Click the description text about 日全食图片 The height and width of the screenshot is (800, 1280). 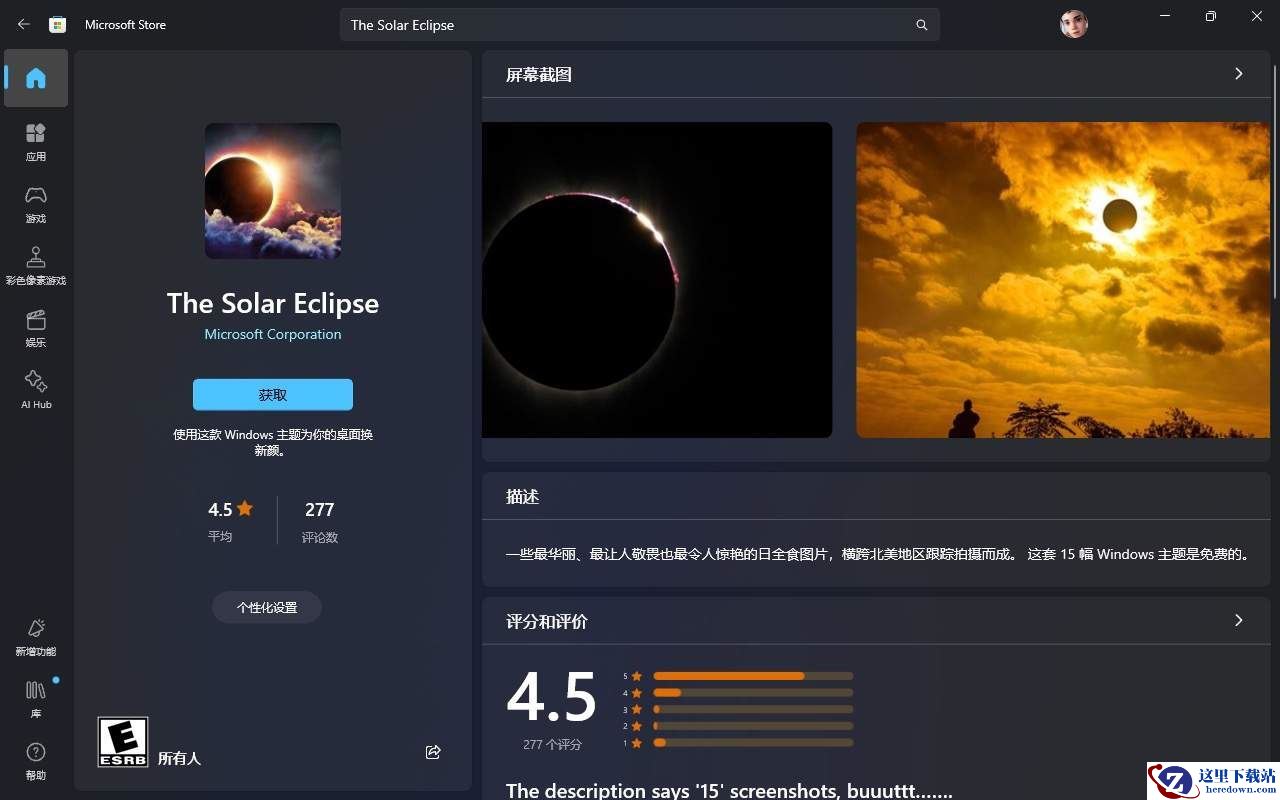coord(879,554)
